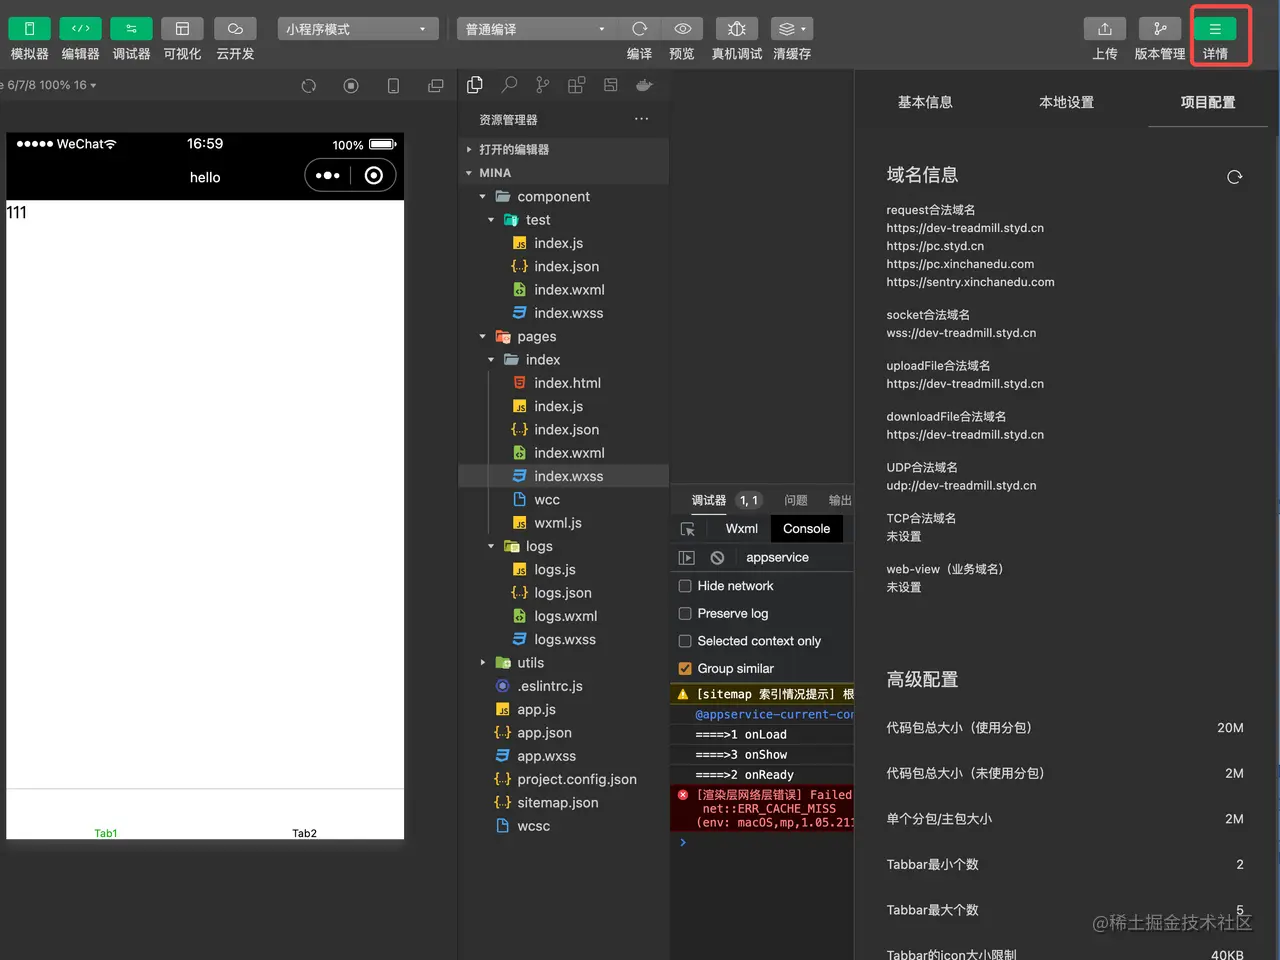Uncheck the Group similar checkbox
The width and height of the screenshot is (1280, 960).
tap(685, 669)
